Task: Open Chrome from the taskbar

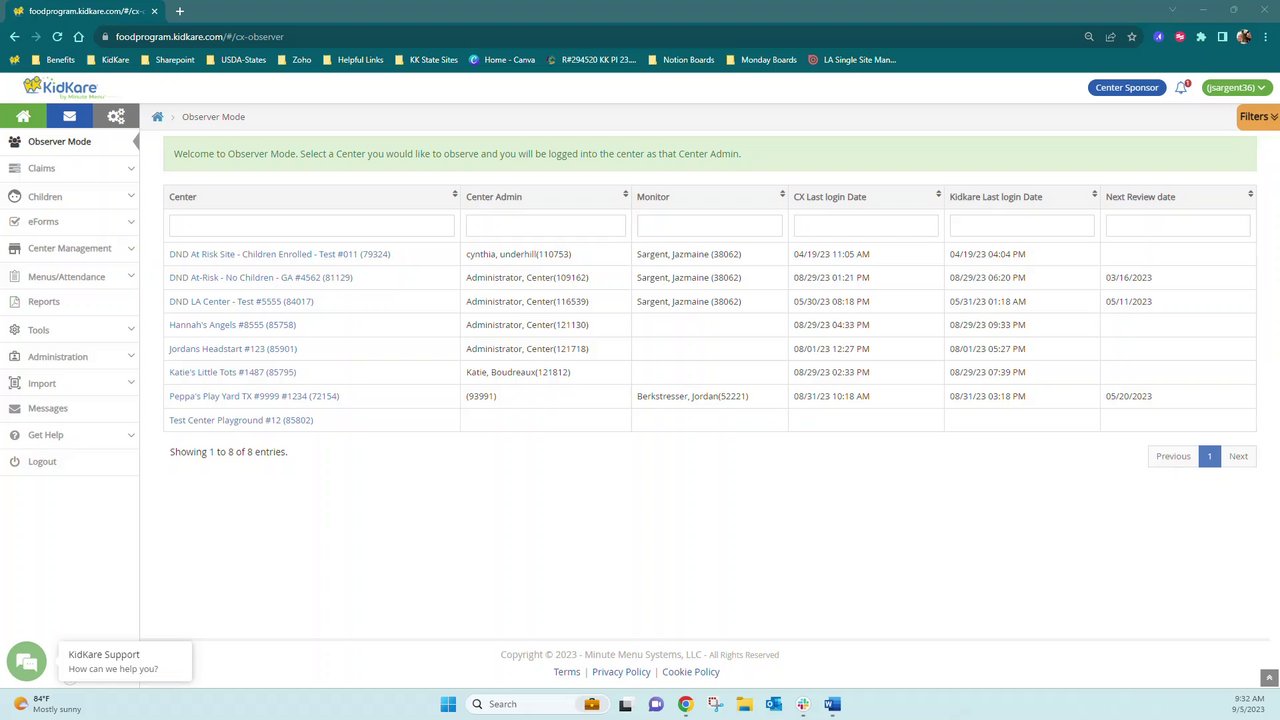Action: pyautogui.click(x=685, y=704)
